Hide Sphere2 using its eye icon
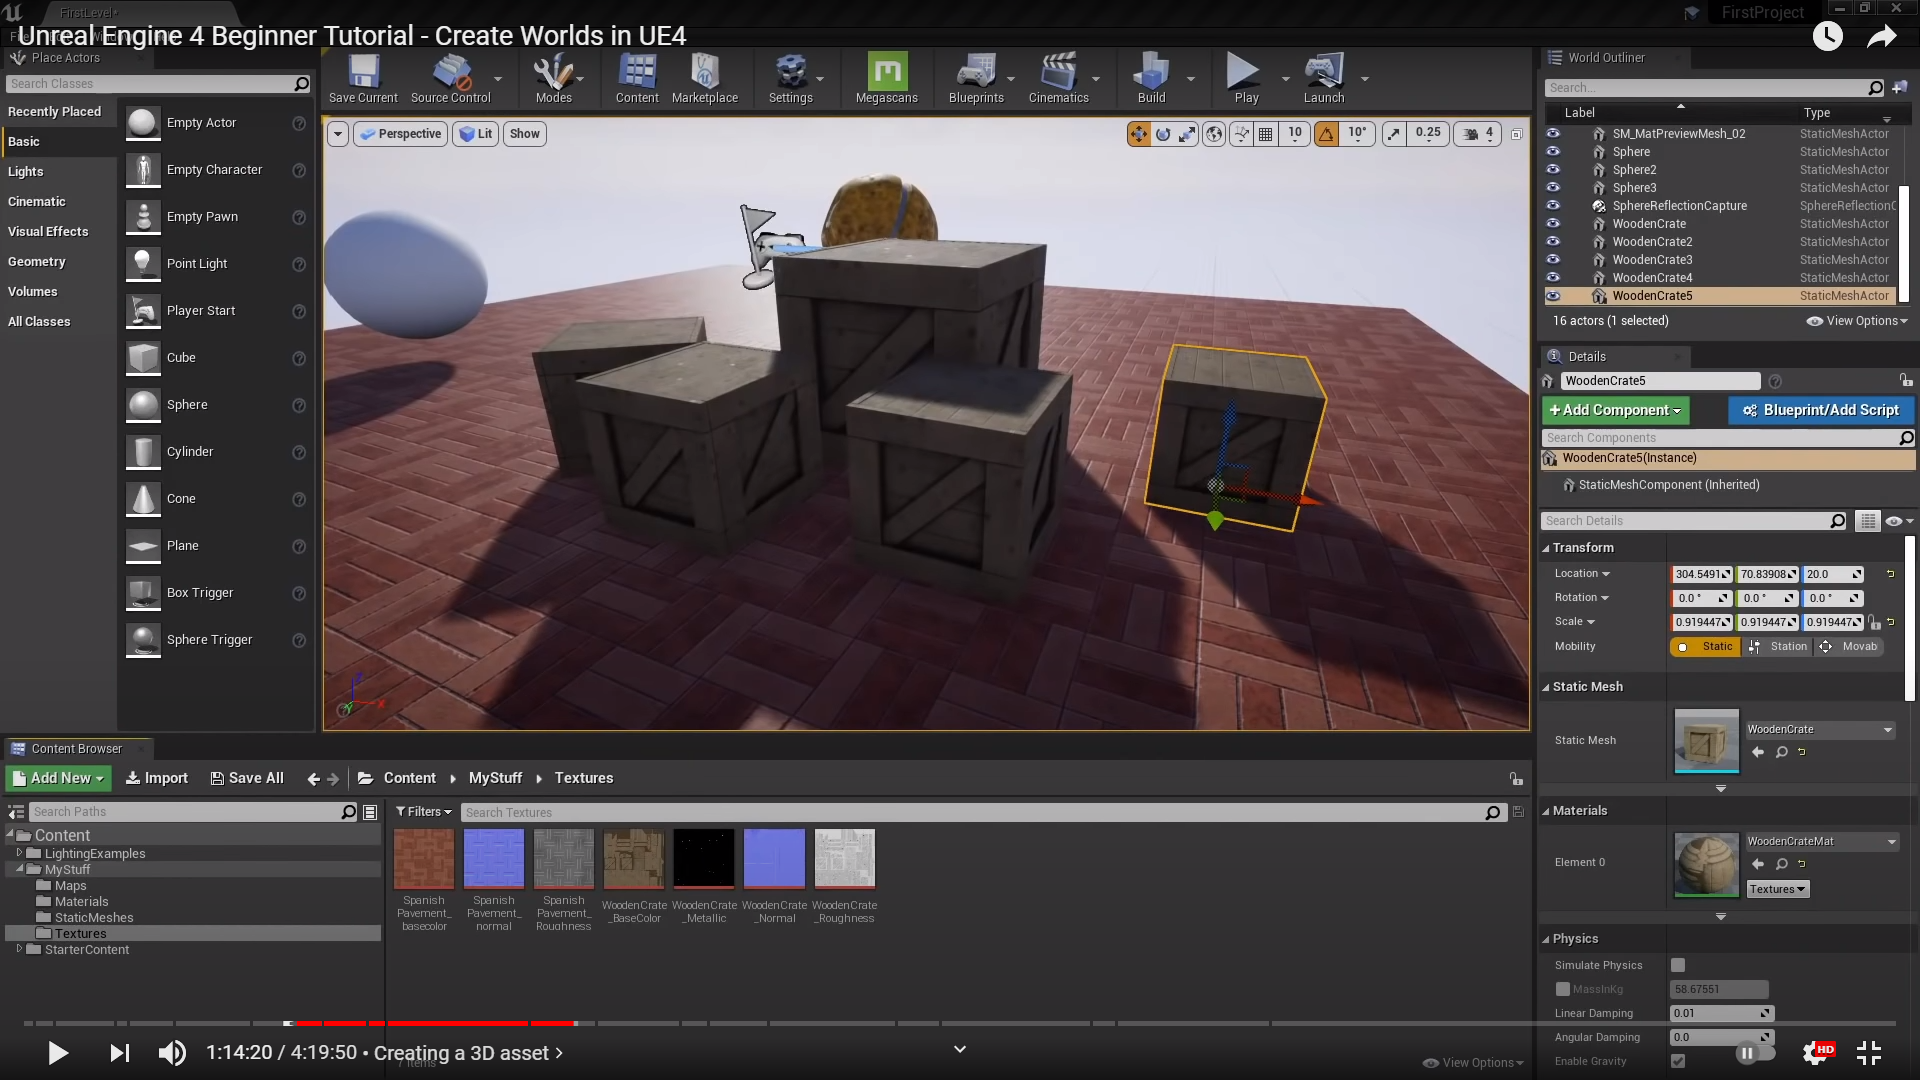Image resolution: width=1920 pixels, height=1080 pixels. tap(1553, 169)
